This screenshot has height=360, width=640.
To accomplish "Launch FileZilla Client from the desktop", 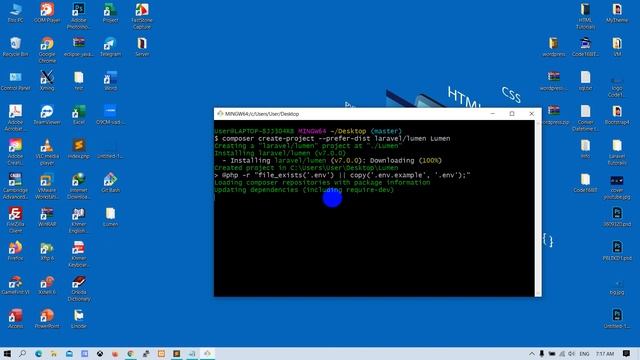I will [x=16, y=220].
